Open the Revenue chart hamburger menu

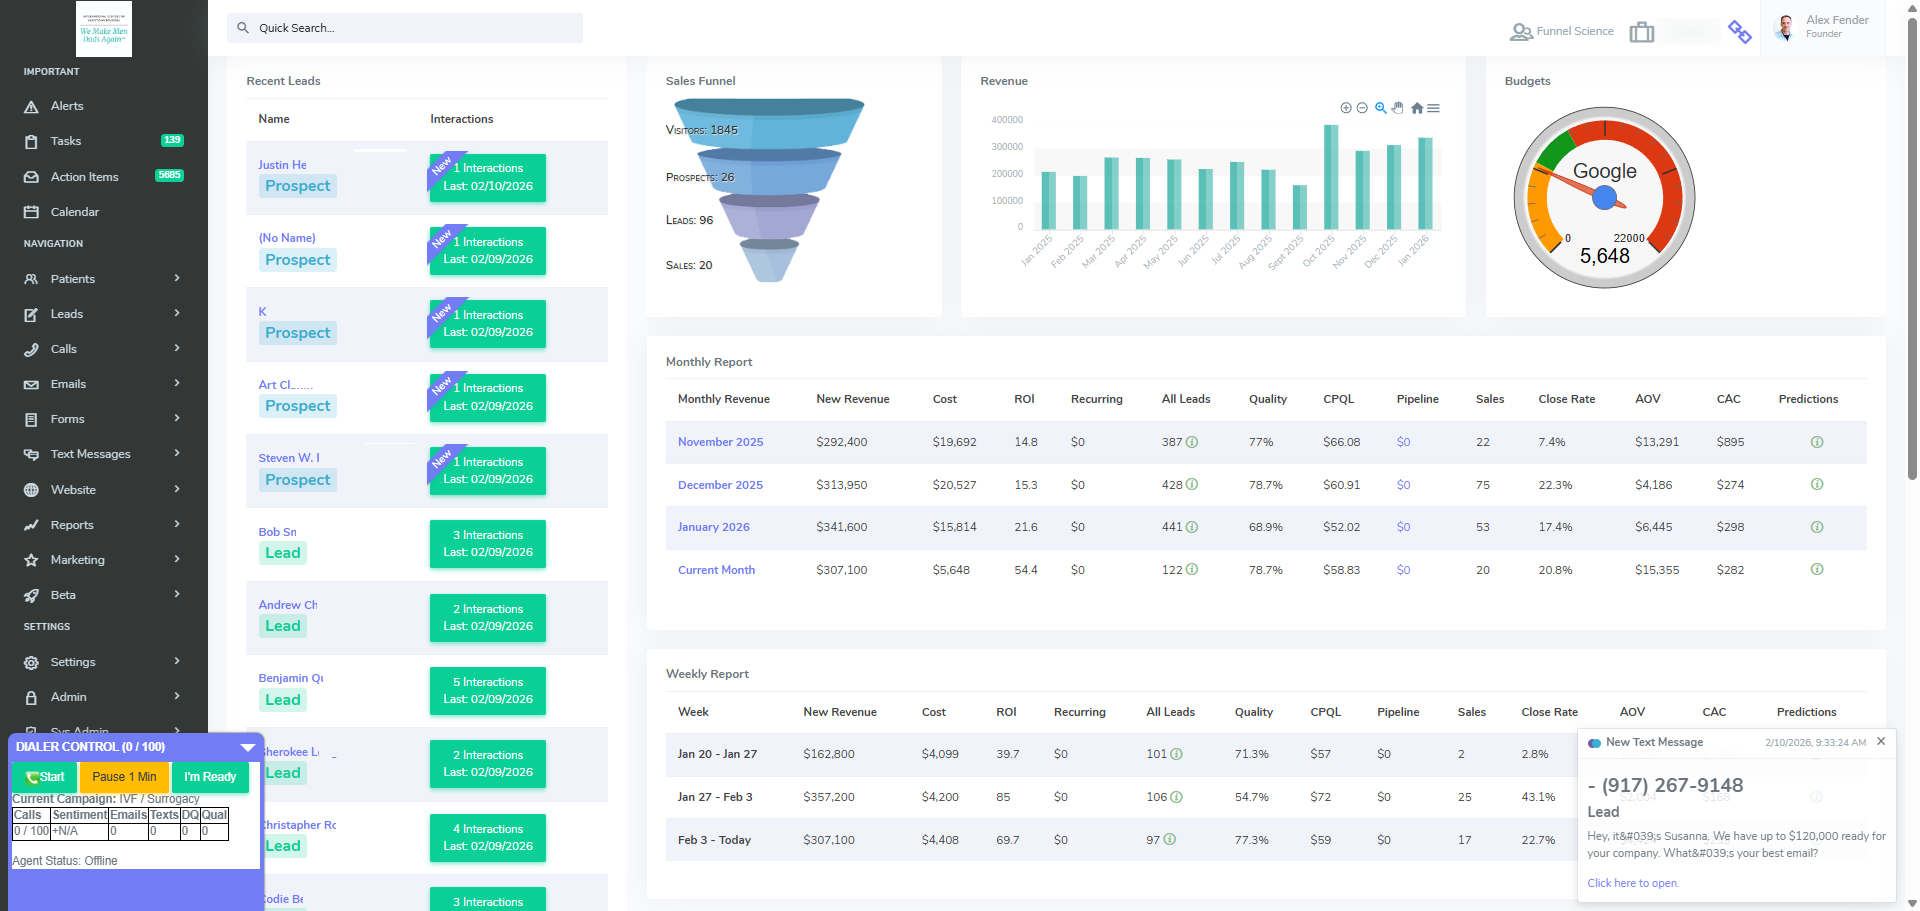pyautogui.click(x=1434, y=108)
